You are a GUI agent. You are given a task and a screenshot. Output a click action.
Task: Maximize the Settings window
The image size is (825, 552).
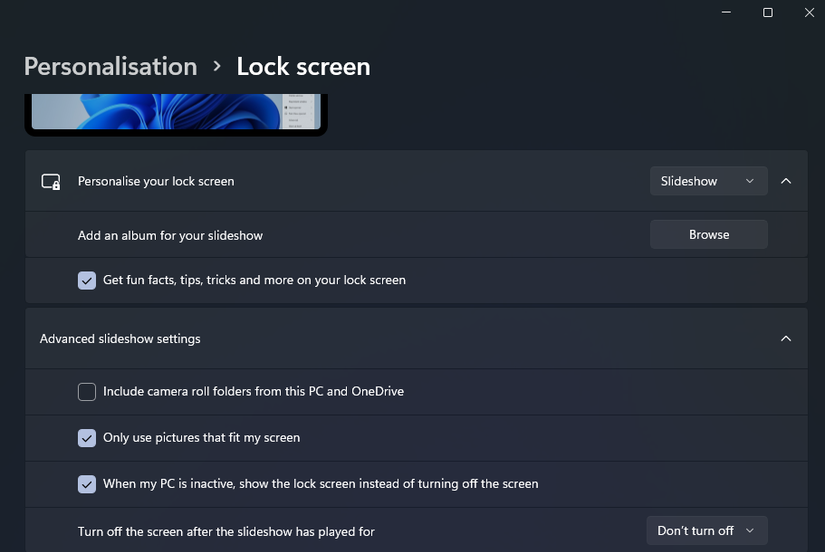(x=768, y=12)
